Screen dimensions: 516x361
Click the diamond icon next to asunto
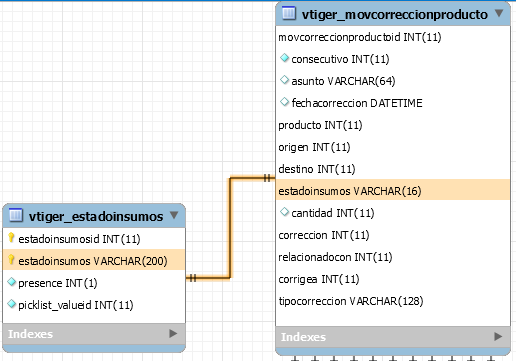tap(284, 80)
